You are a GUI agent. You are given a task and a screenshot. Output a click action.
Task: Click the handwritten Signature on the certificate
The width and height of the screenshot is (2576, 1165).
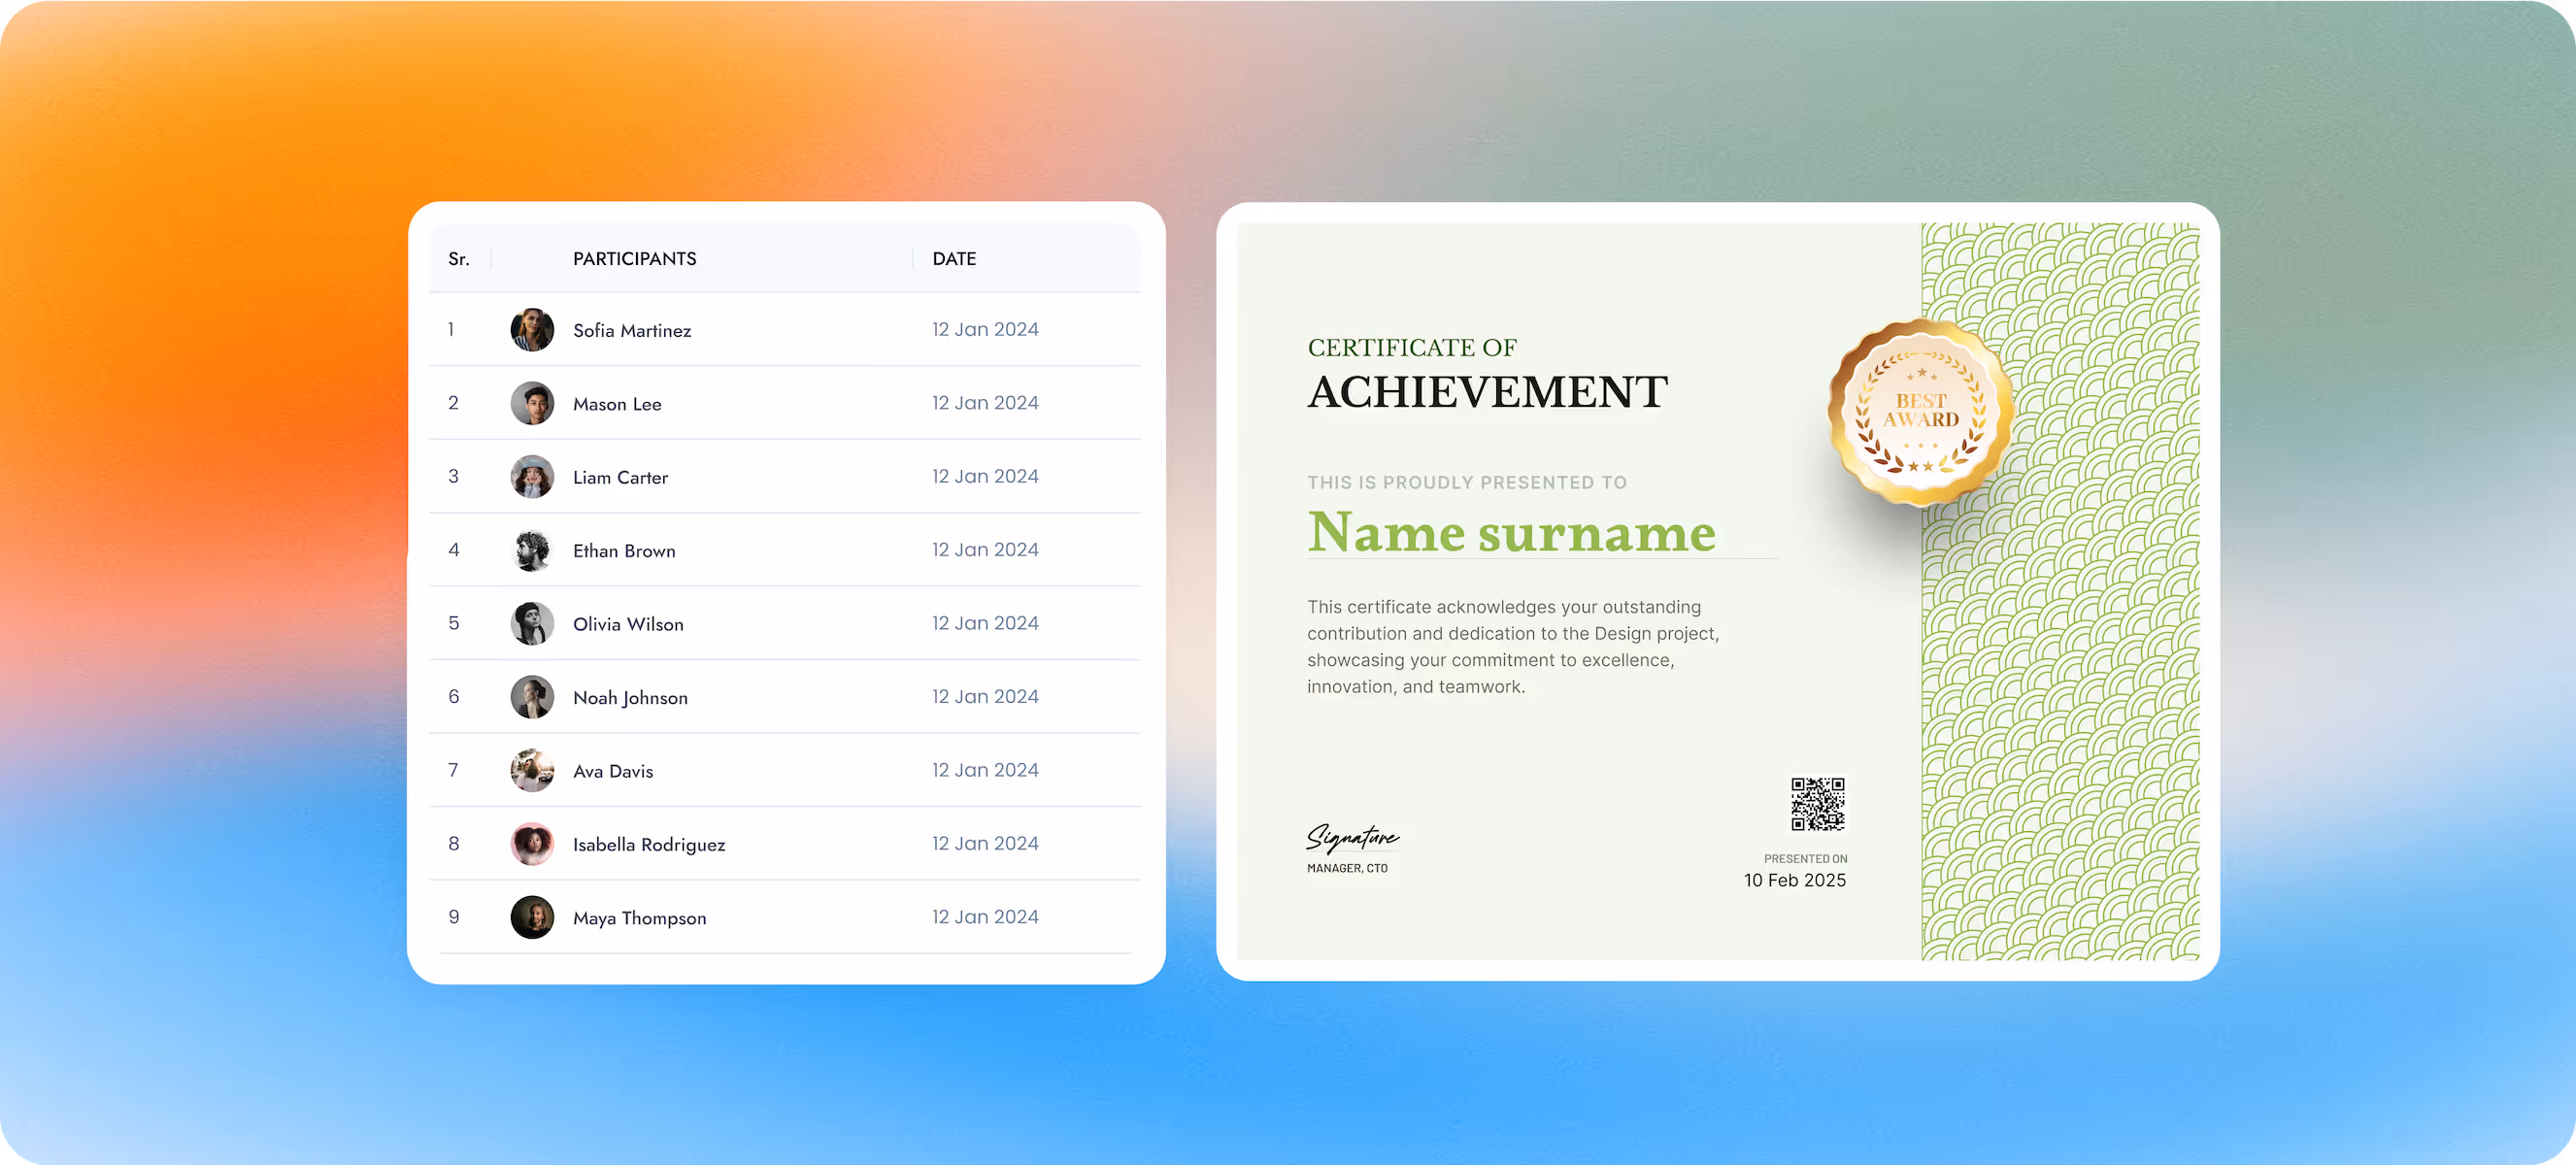[x=1352, y=838]
